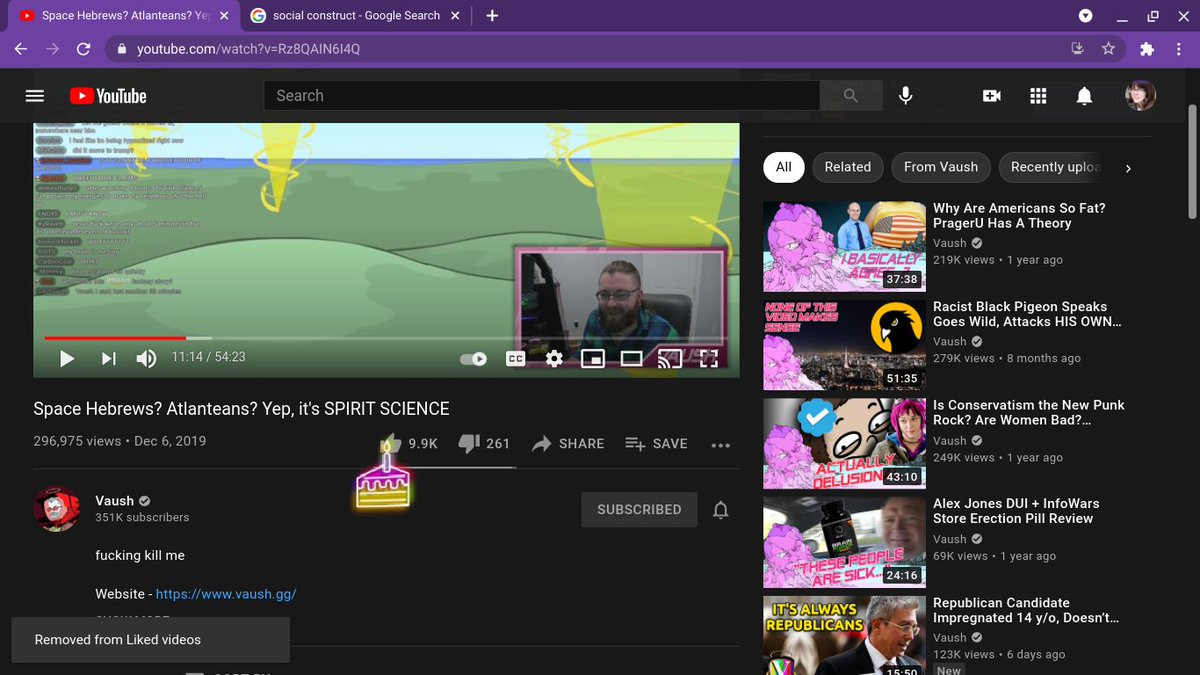Enable miniplayer mode

coord(593,358)
